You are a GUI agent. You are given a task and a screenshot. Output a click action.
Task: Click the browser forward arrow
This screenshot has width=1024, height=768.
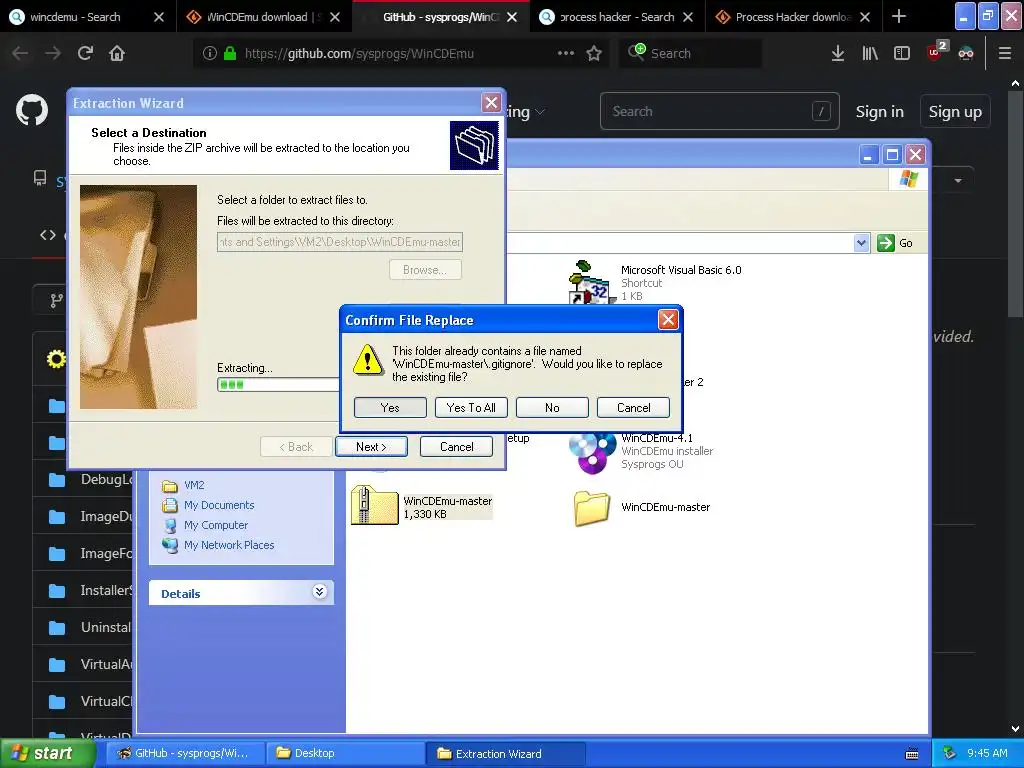coord(53,54)
